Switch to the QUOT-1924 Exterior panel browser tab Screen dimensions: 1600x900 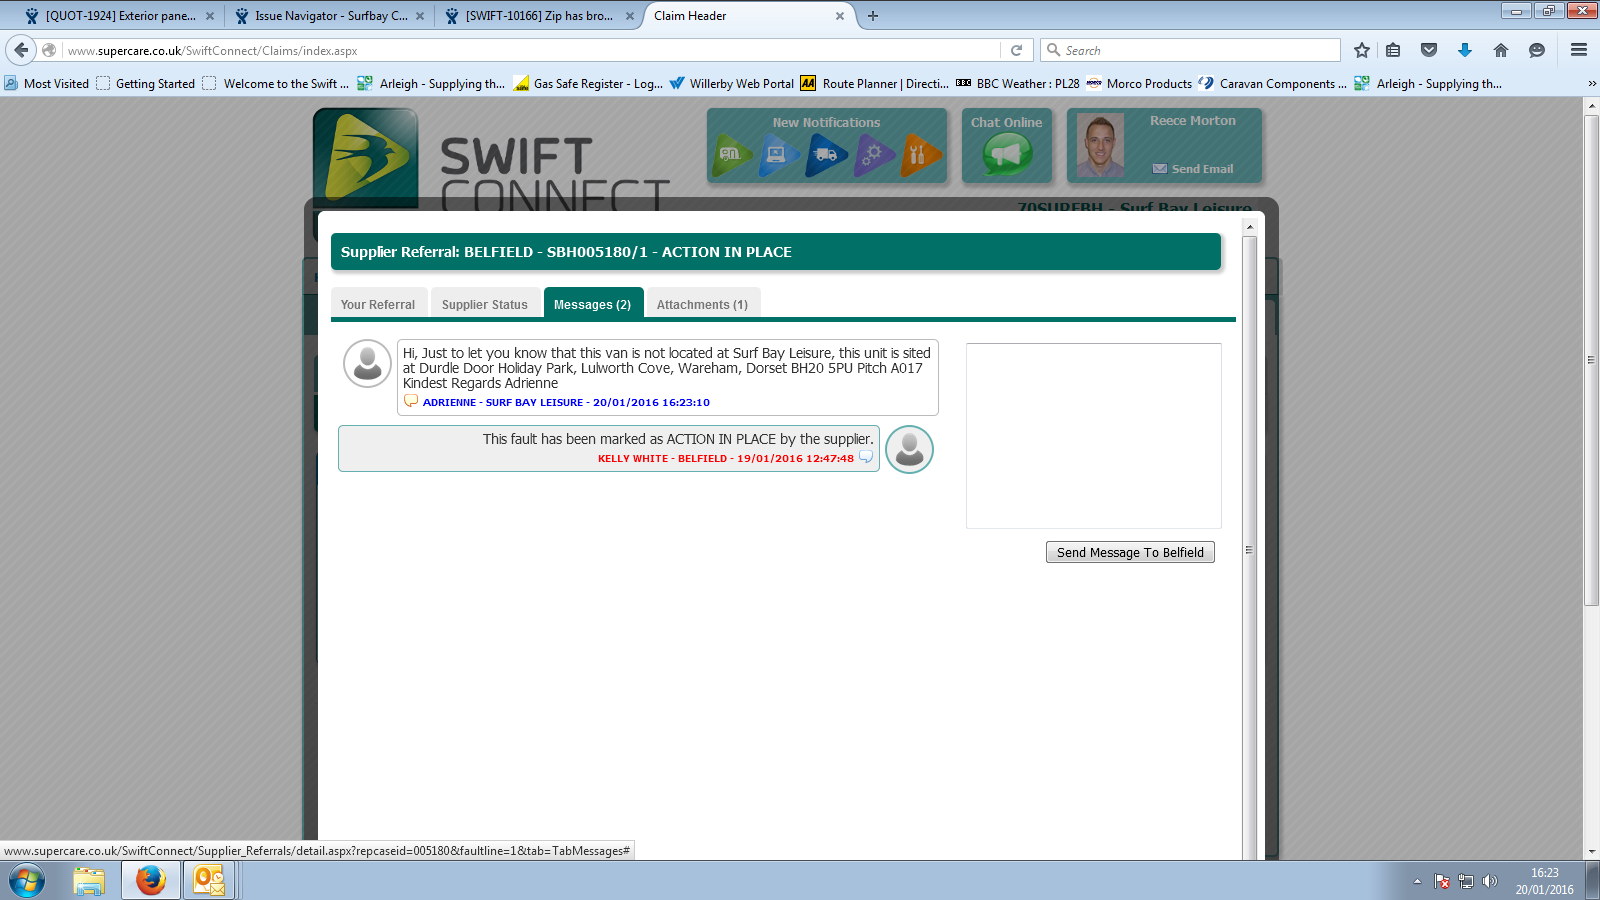(121, 16)
